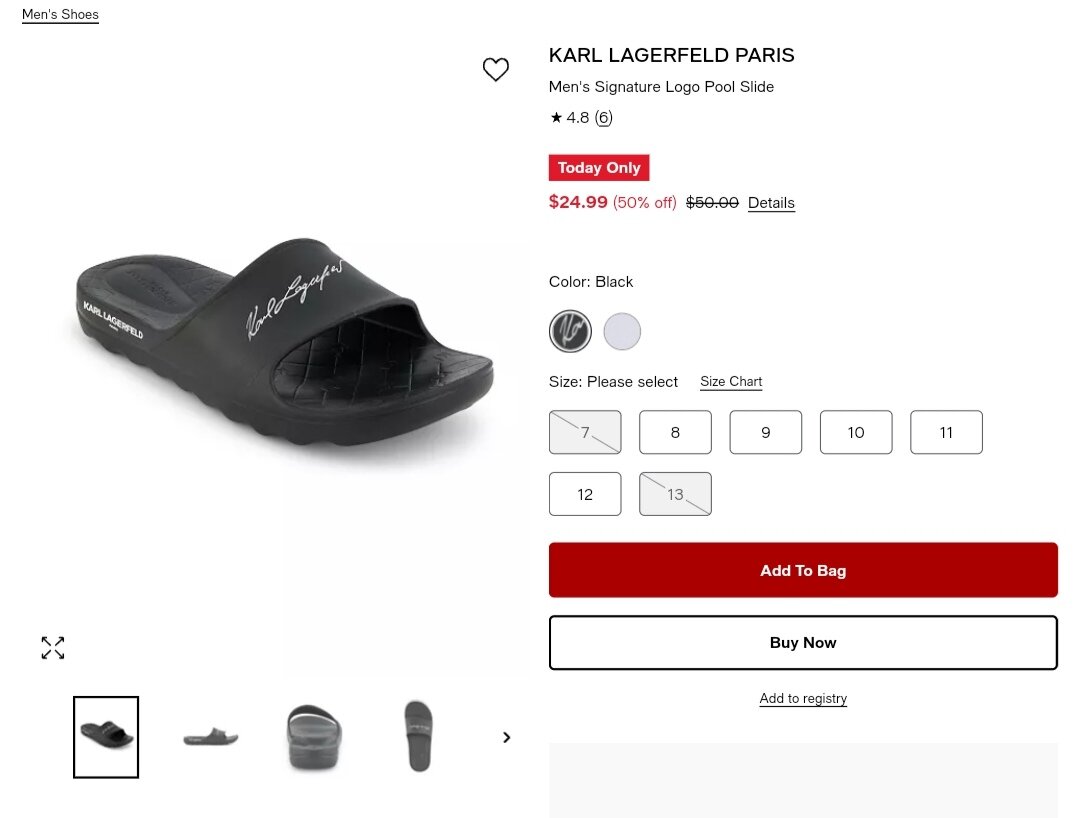This screenshot has height=818, width=1080.
Task: Select size 9
Action: click(765, 432)
